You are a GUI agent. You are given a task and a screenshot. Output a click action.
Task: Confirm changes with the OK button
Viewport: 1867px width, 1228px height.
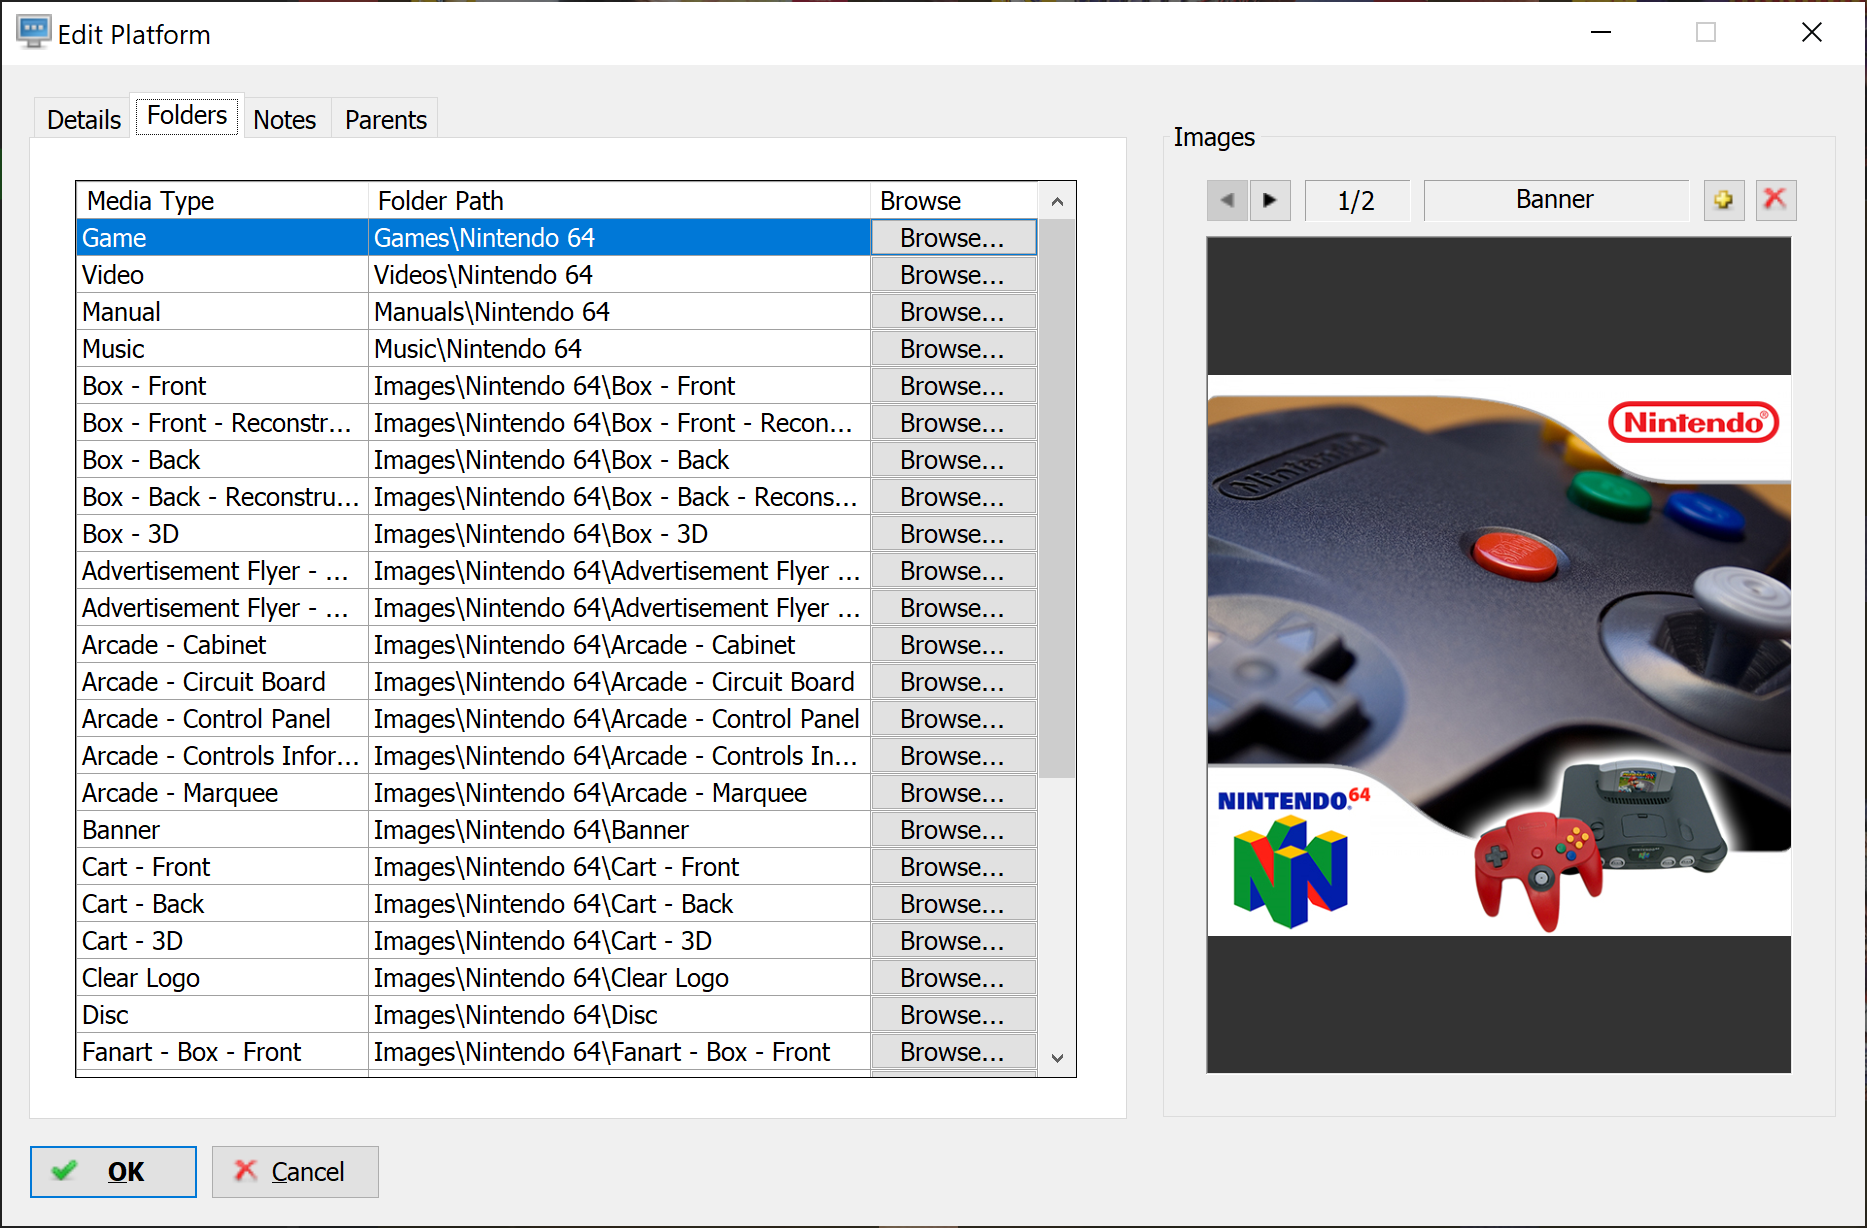pos(113,1171)
